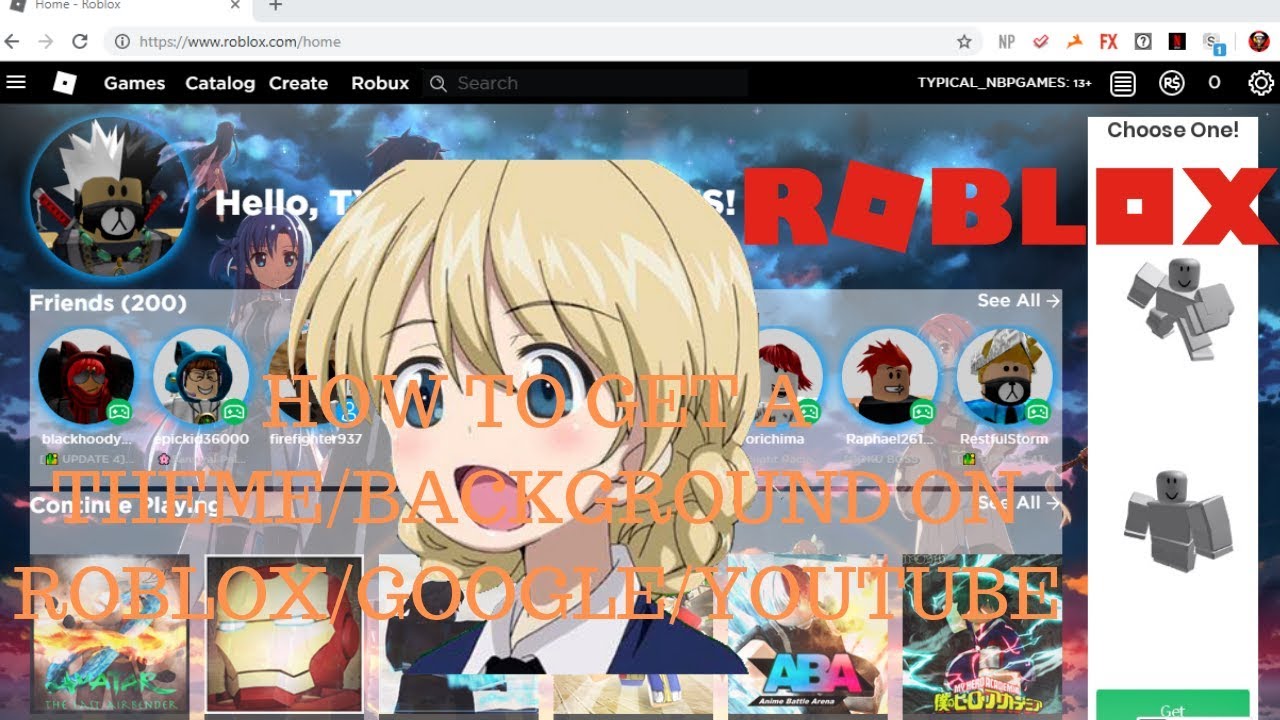Click the NP extension icon
The height and width of the screenshot is (720, 1280).
point(1006,41)
